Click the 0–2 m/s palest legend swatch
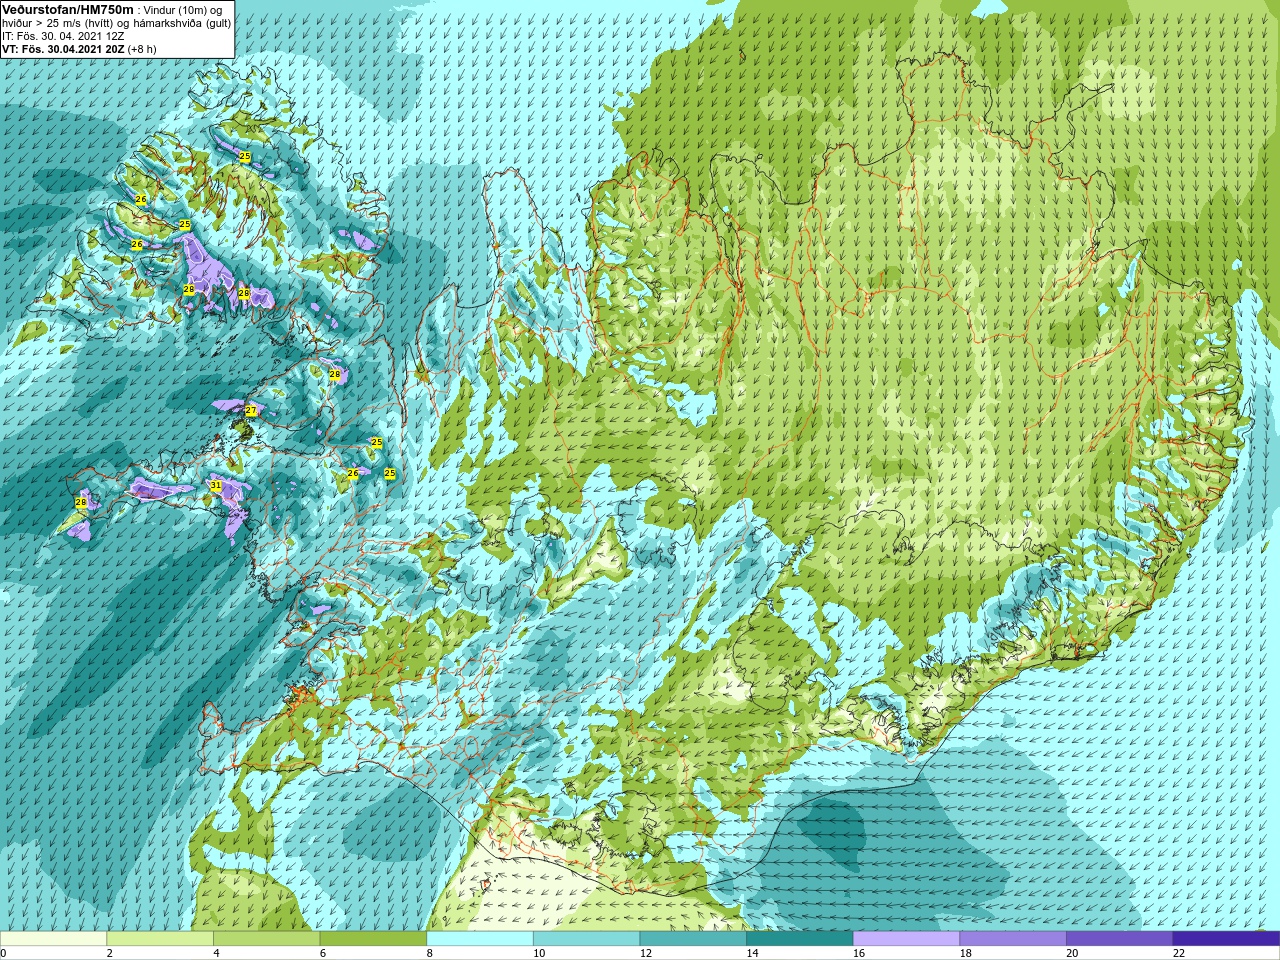Viewport: 1280px width, 960px height. coord(53,939)
